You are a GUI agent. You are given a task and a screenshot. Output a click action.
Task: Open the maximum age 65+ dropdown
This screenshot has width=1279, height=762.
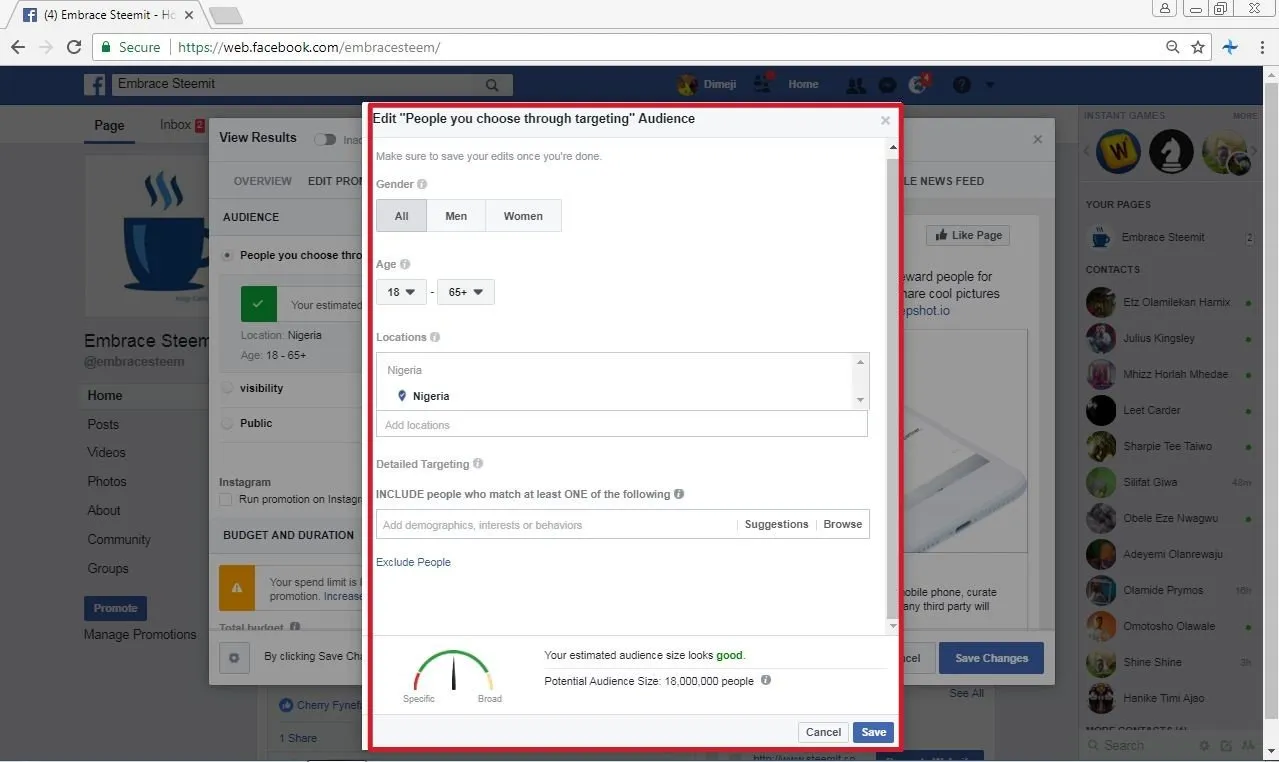[466, 292]
